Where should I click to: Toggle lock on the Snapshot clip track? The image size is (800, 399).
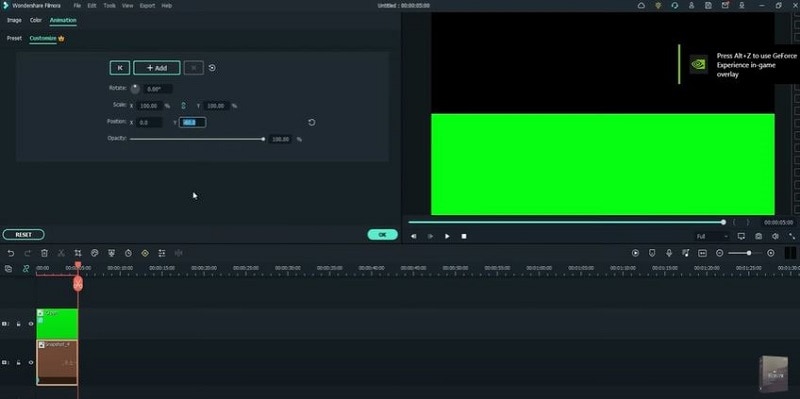click(x=18, y=362)
